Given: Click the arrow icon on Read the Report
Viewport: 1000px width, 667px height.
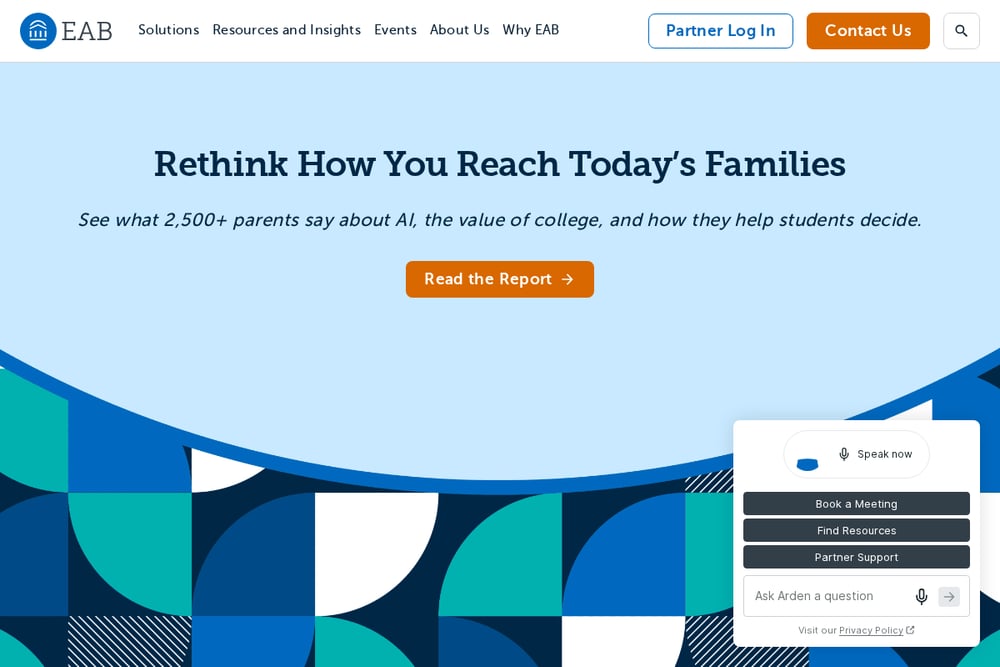Looking at the screenshot, I should (x=568, y=279).
